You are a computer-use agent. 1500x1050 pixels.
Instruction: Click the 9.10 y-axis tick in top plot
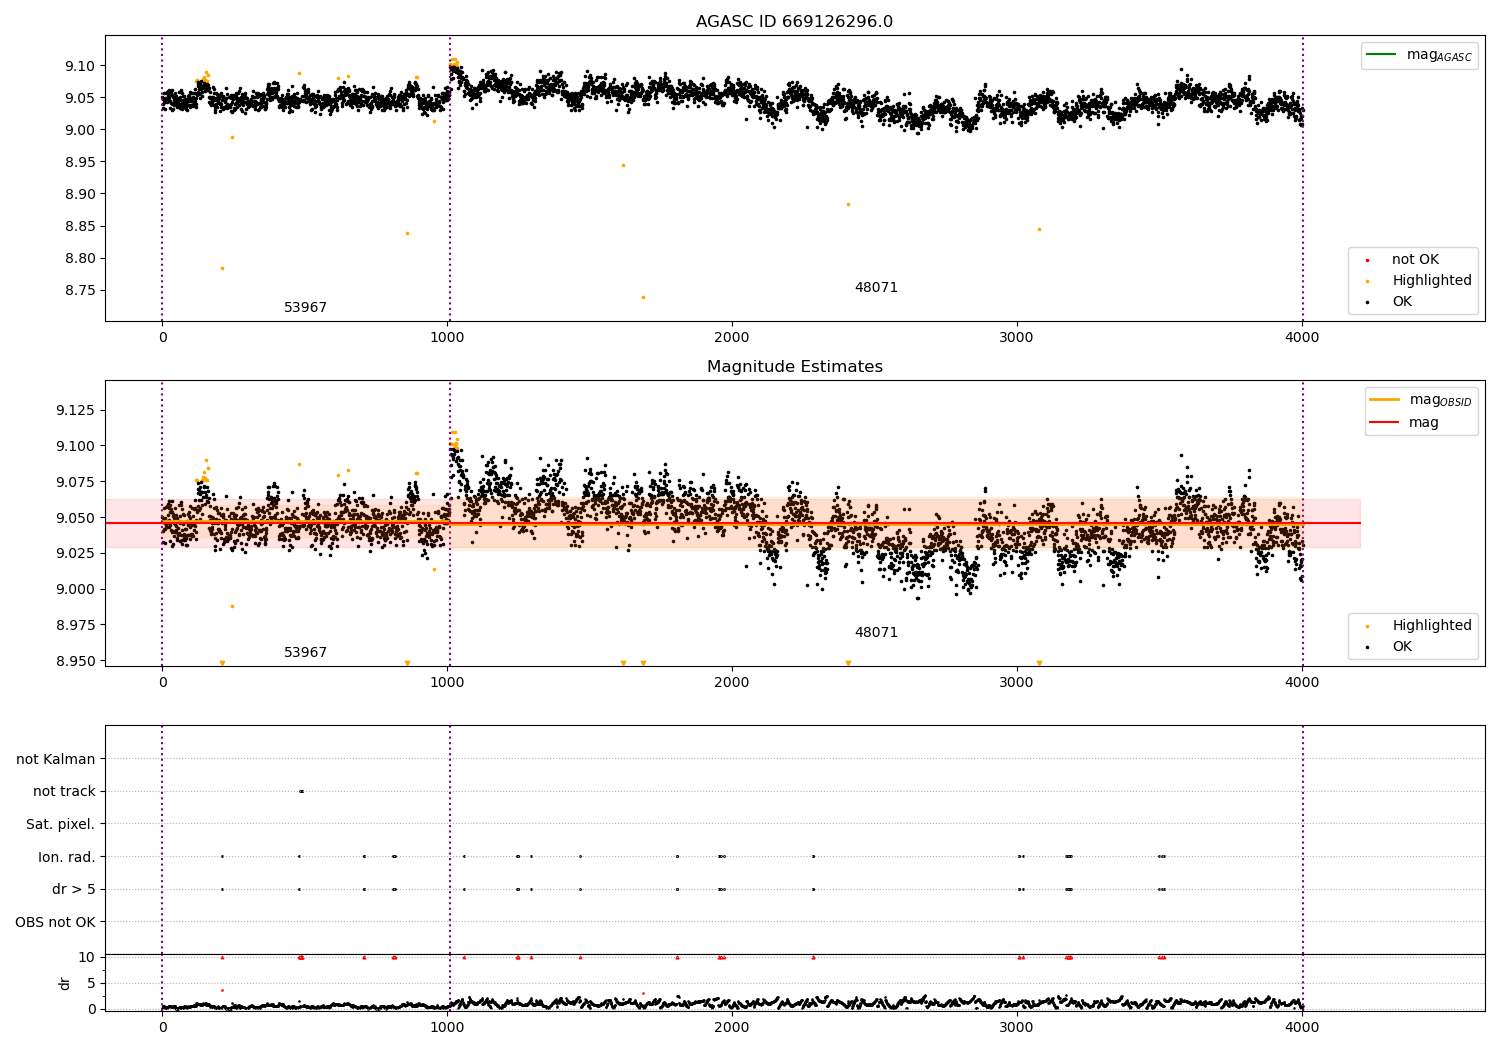[79, 66]
